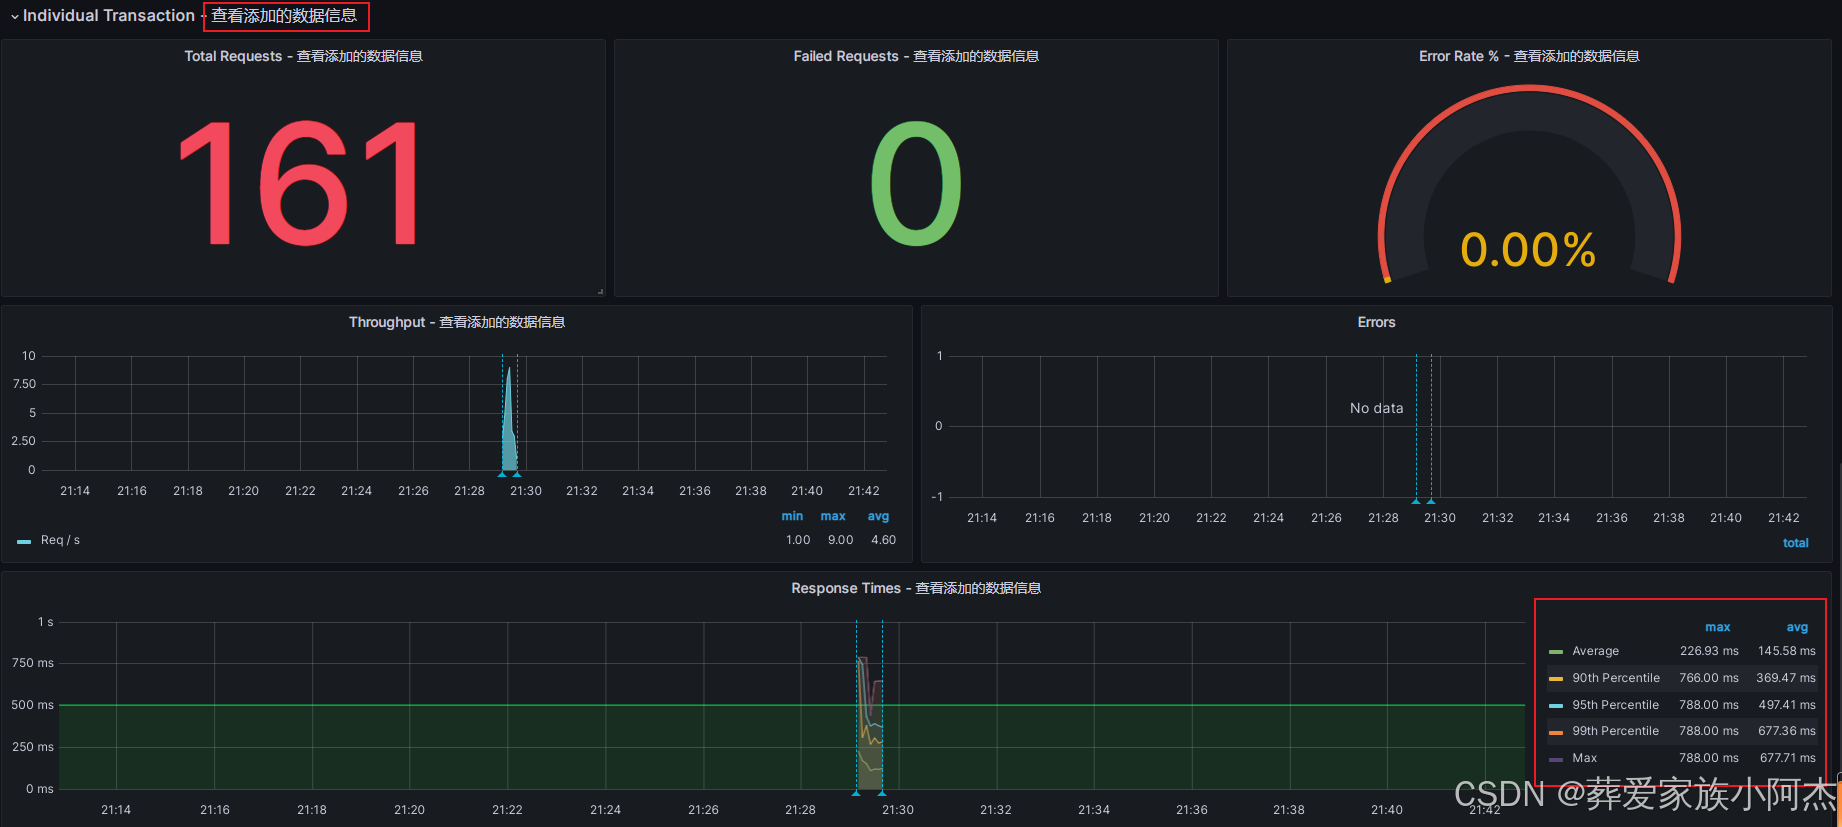
Task: Sort Throughput legend by avg column
Action: tap(878, 516)
